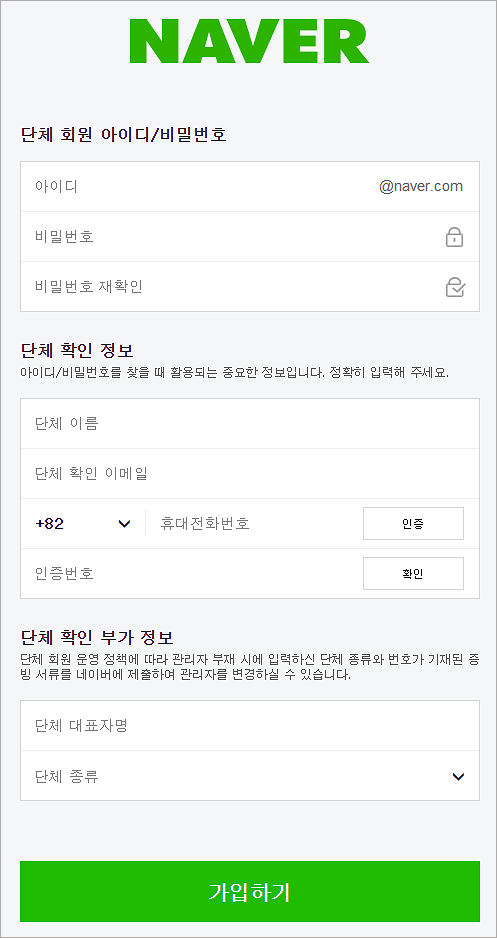This screenshot has width=497, height=938.
Task: Click the 단체 확인 이메일 field
Action: (x=250, y=474)
